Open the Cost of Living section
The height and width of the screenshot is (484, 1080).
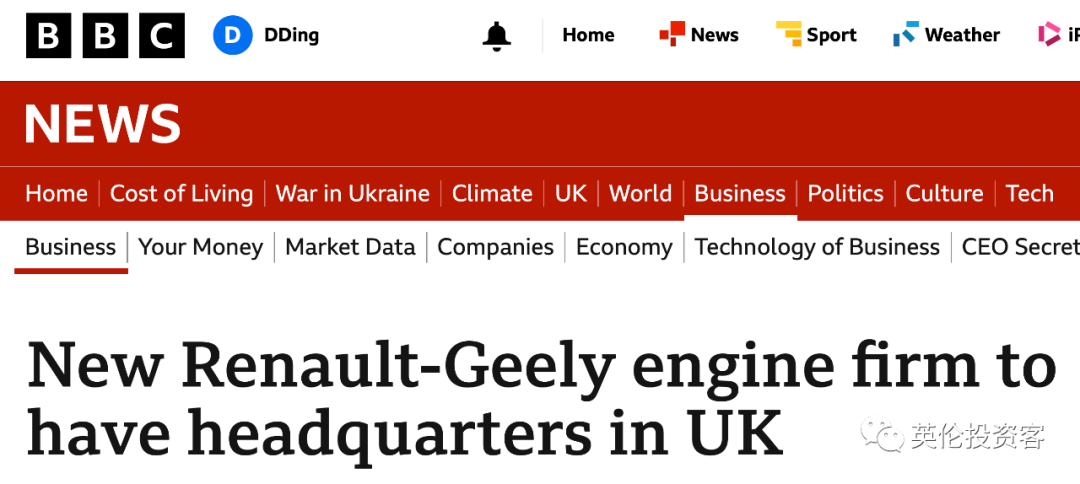[x=181, y=193]
